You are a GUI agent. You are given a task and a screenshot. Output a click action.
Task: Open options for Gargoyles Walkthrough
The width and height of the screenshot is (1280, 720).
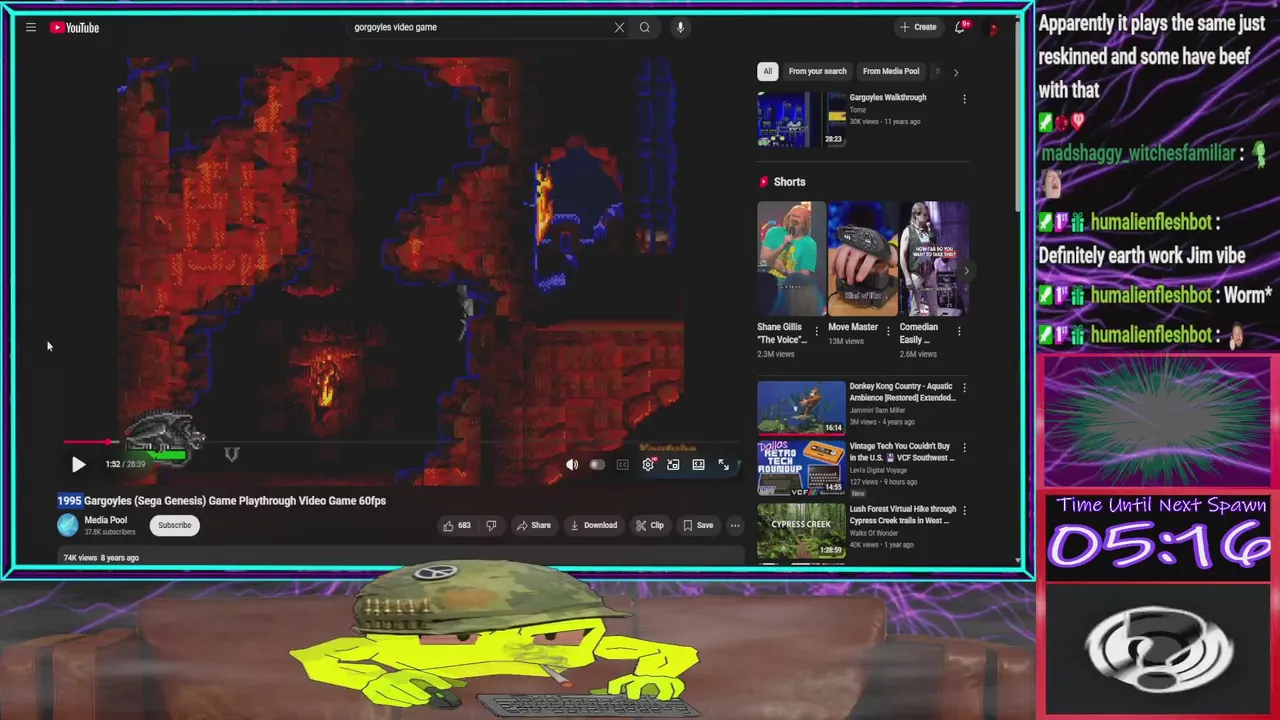pos(964,99)
